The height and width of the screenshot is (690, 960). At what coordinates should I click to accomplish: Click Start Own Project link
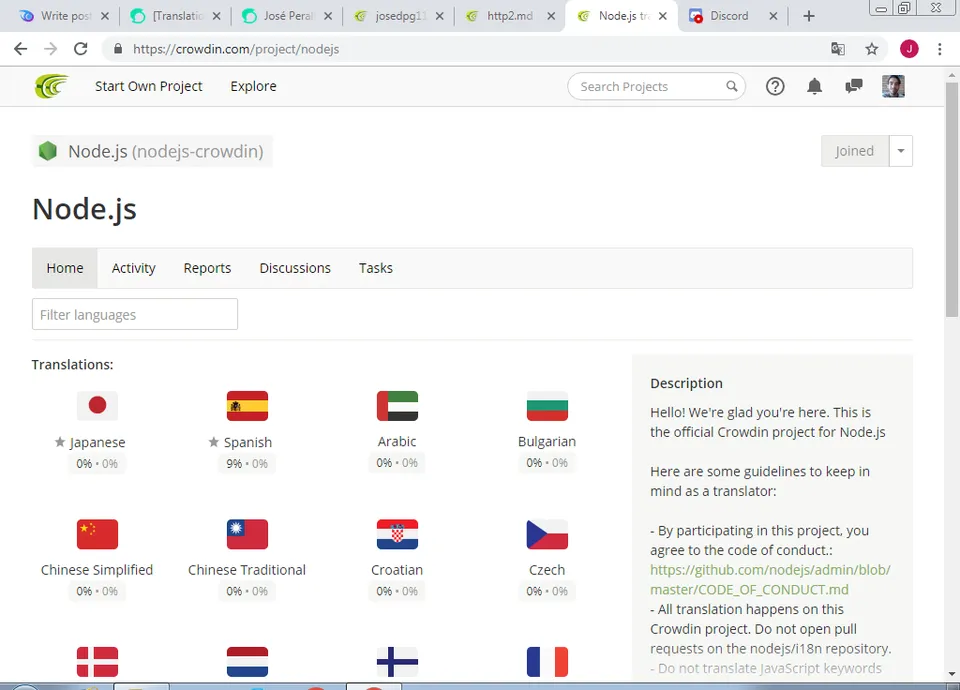click(x=149, y=86)
